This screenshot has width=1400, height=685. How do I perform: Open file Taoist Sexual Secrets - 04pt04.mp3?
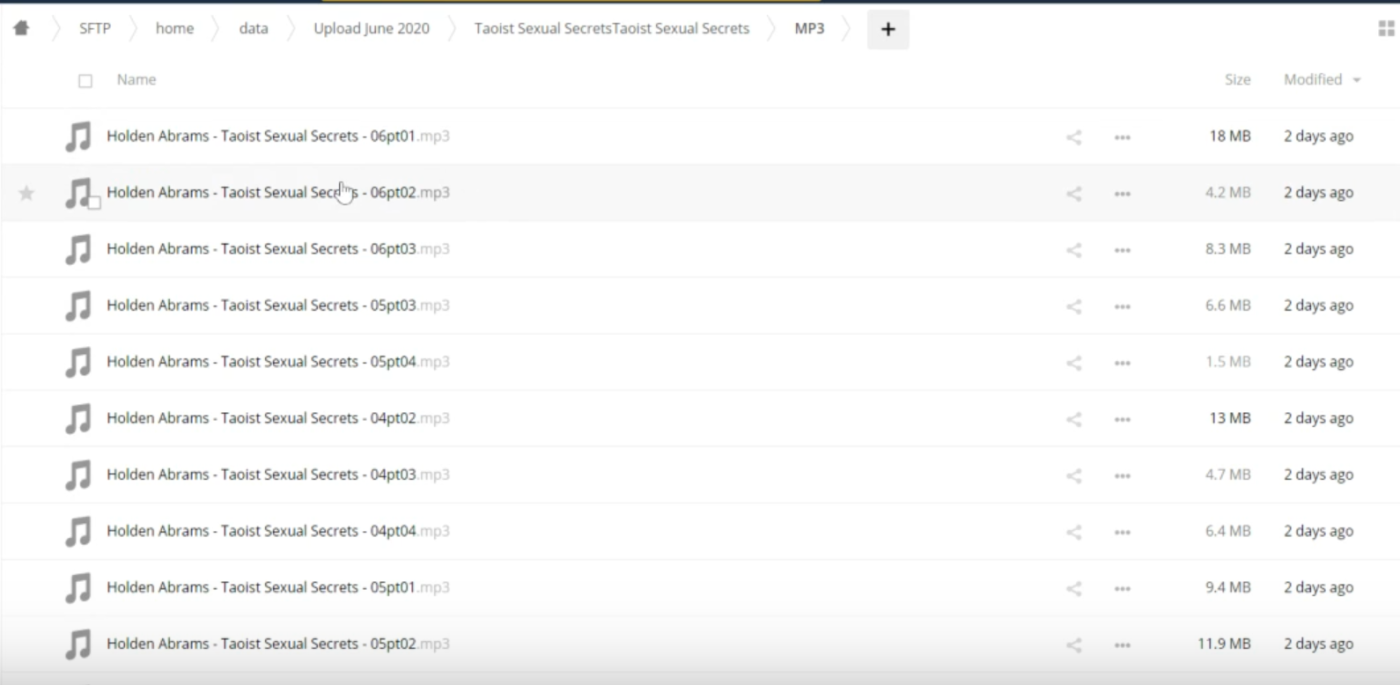(278, 532)
